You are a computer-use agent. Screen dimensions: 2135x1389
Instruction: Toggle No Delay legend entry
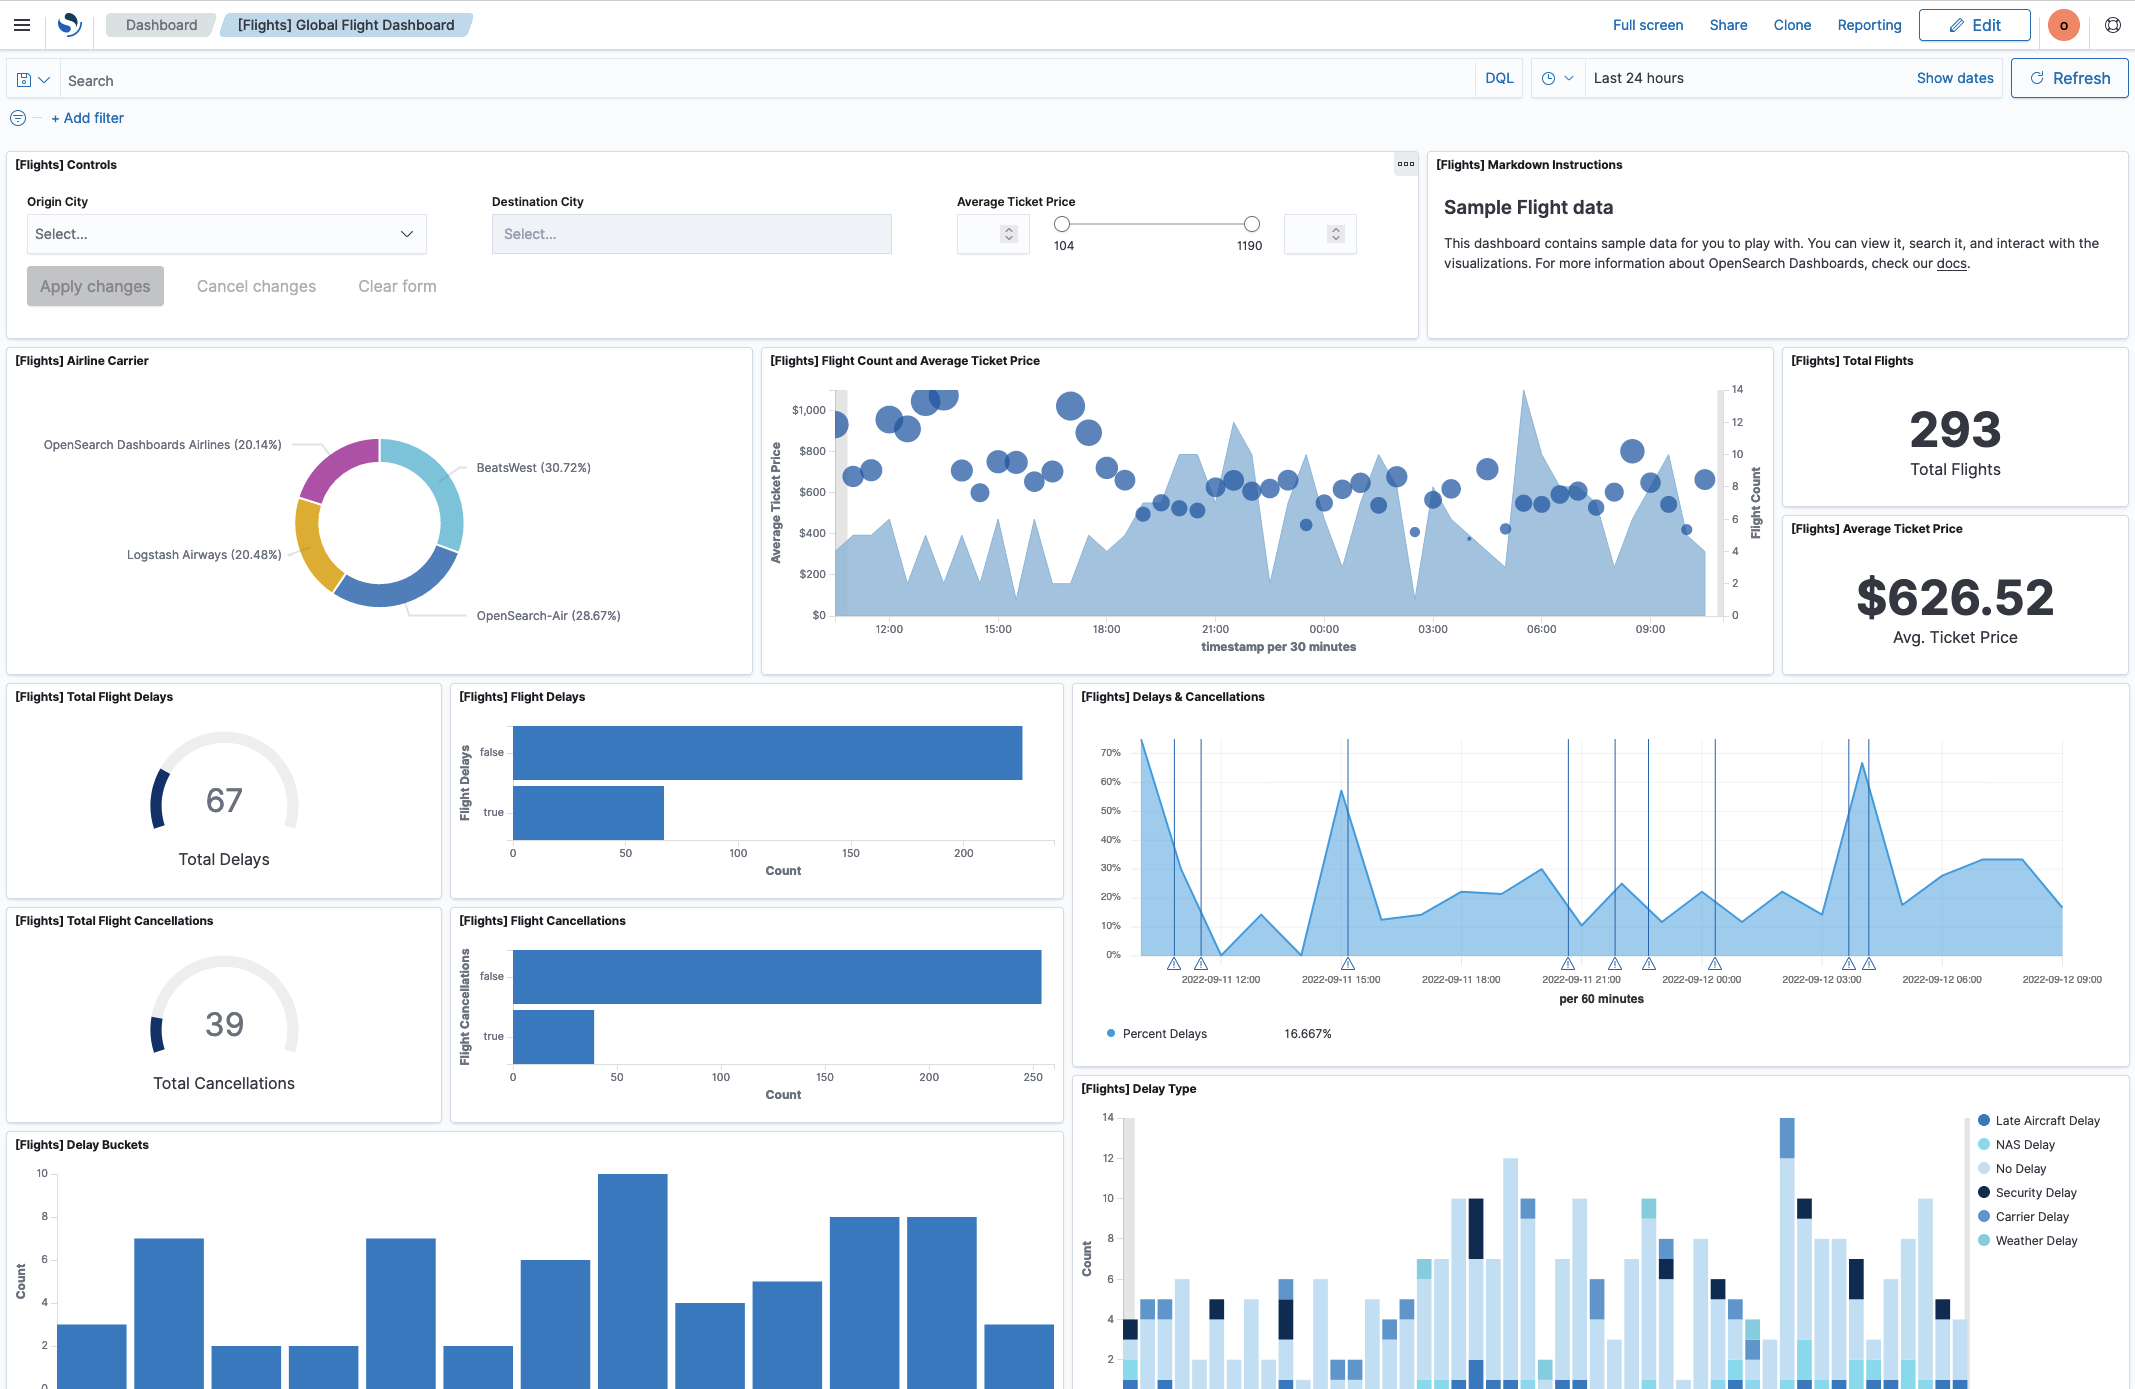2012,1169
